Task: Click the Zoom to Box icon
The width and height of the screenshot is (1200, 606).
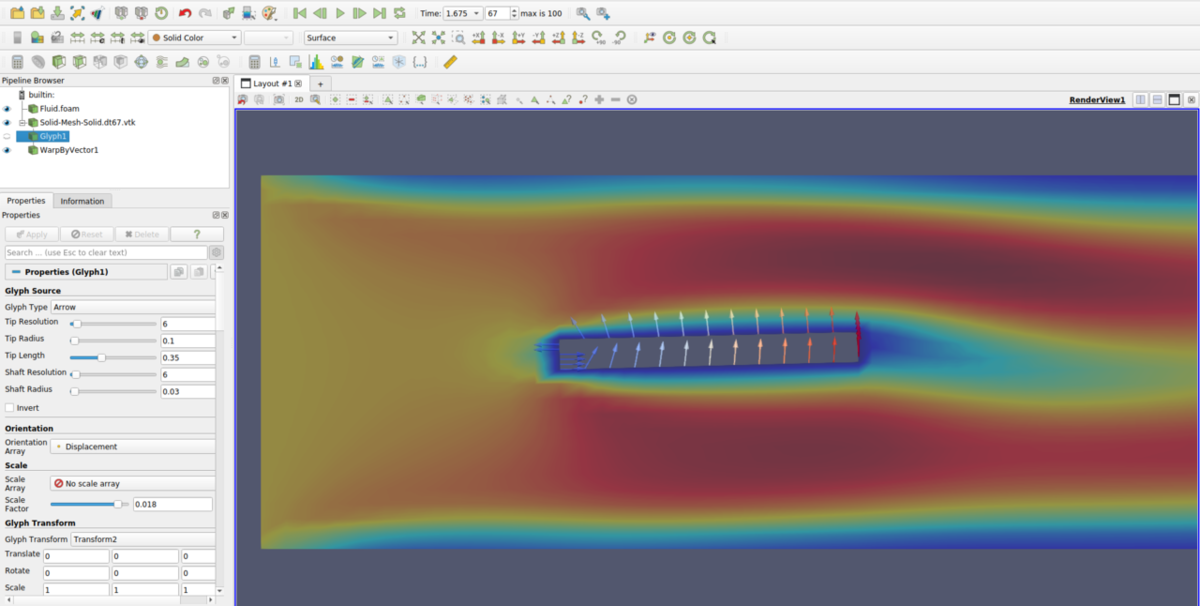Action: [x=459, y=38]
